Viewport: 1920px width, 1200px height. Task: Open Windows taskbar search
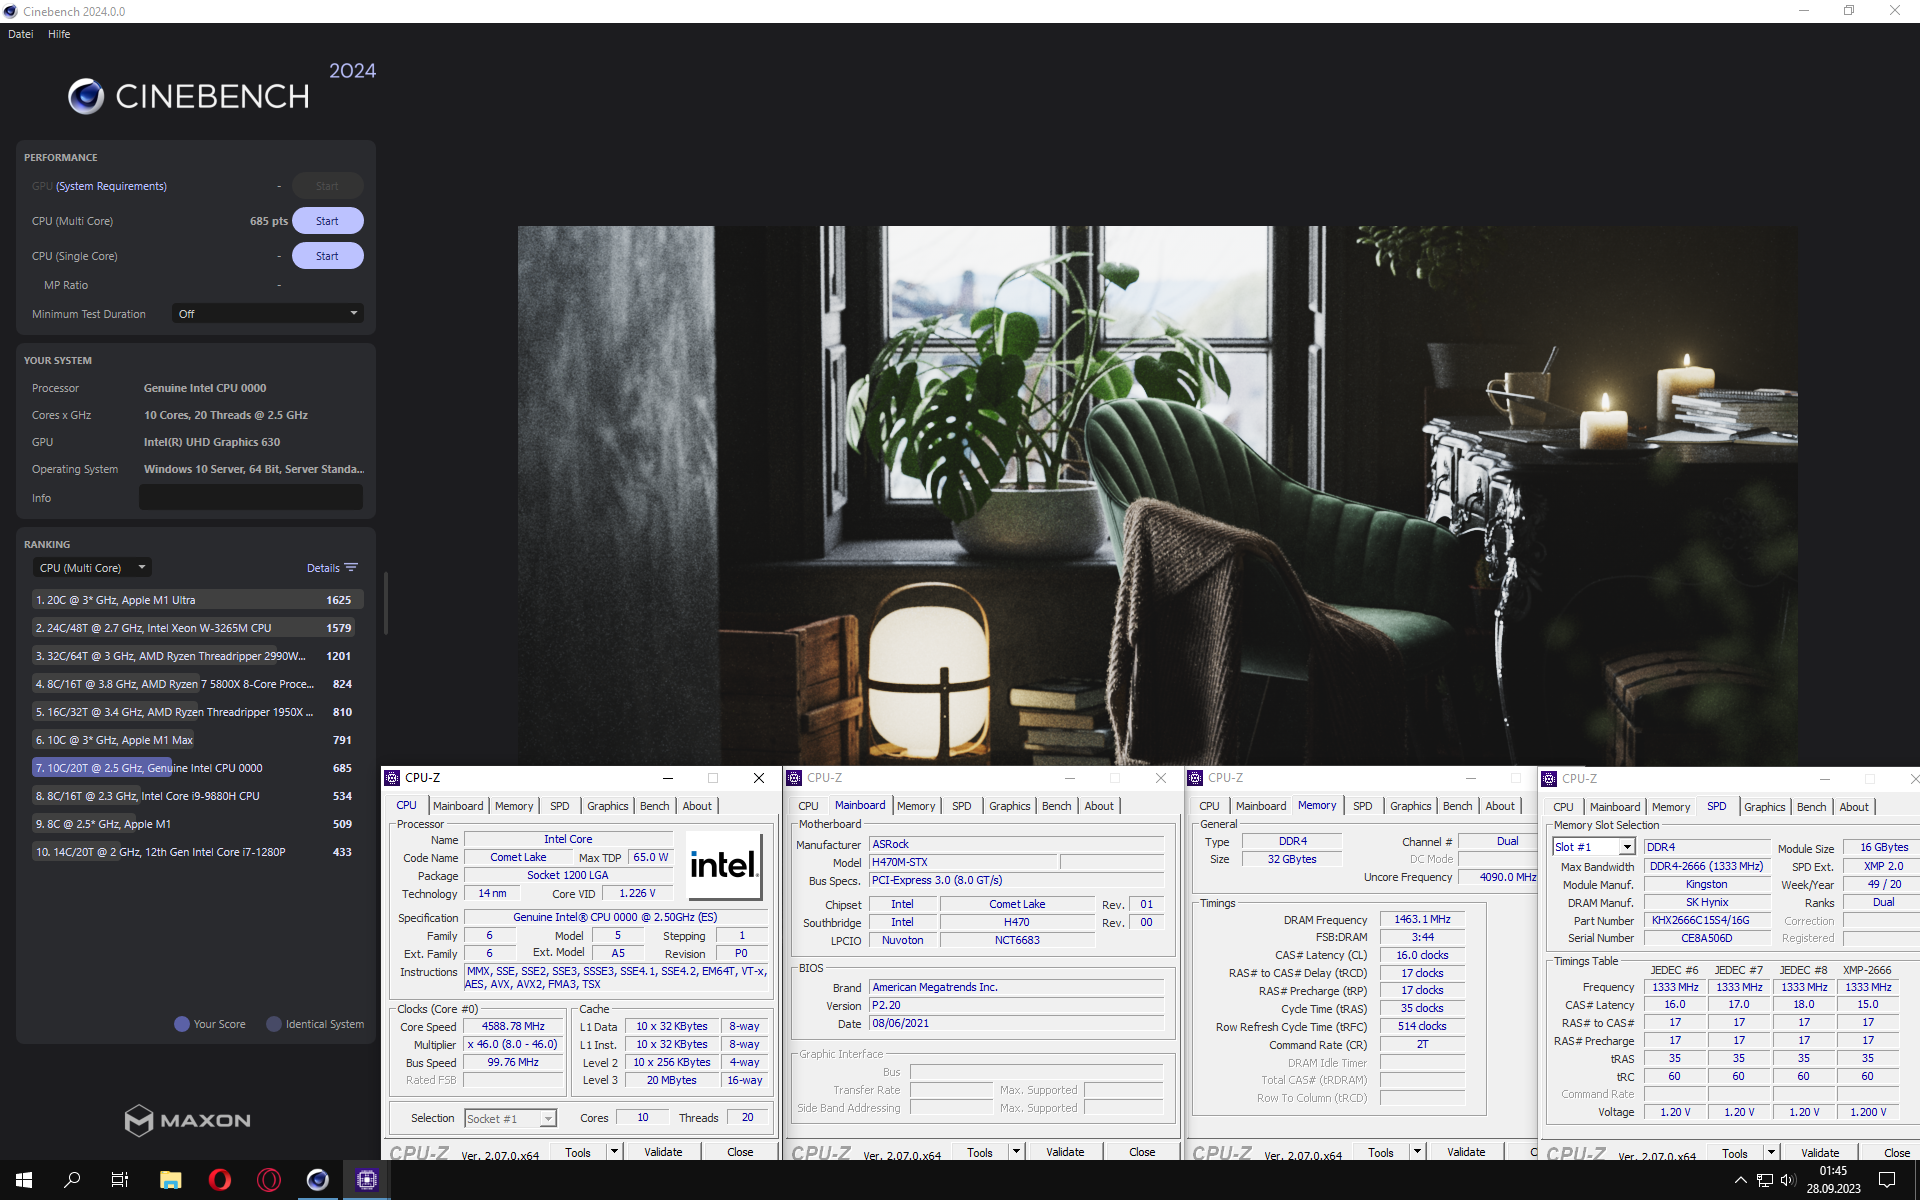point(72,1180)
